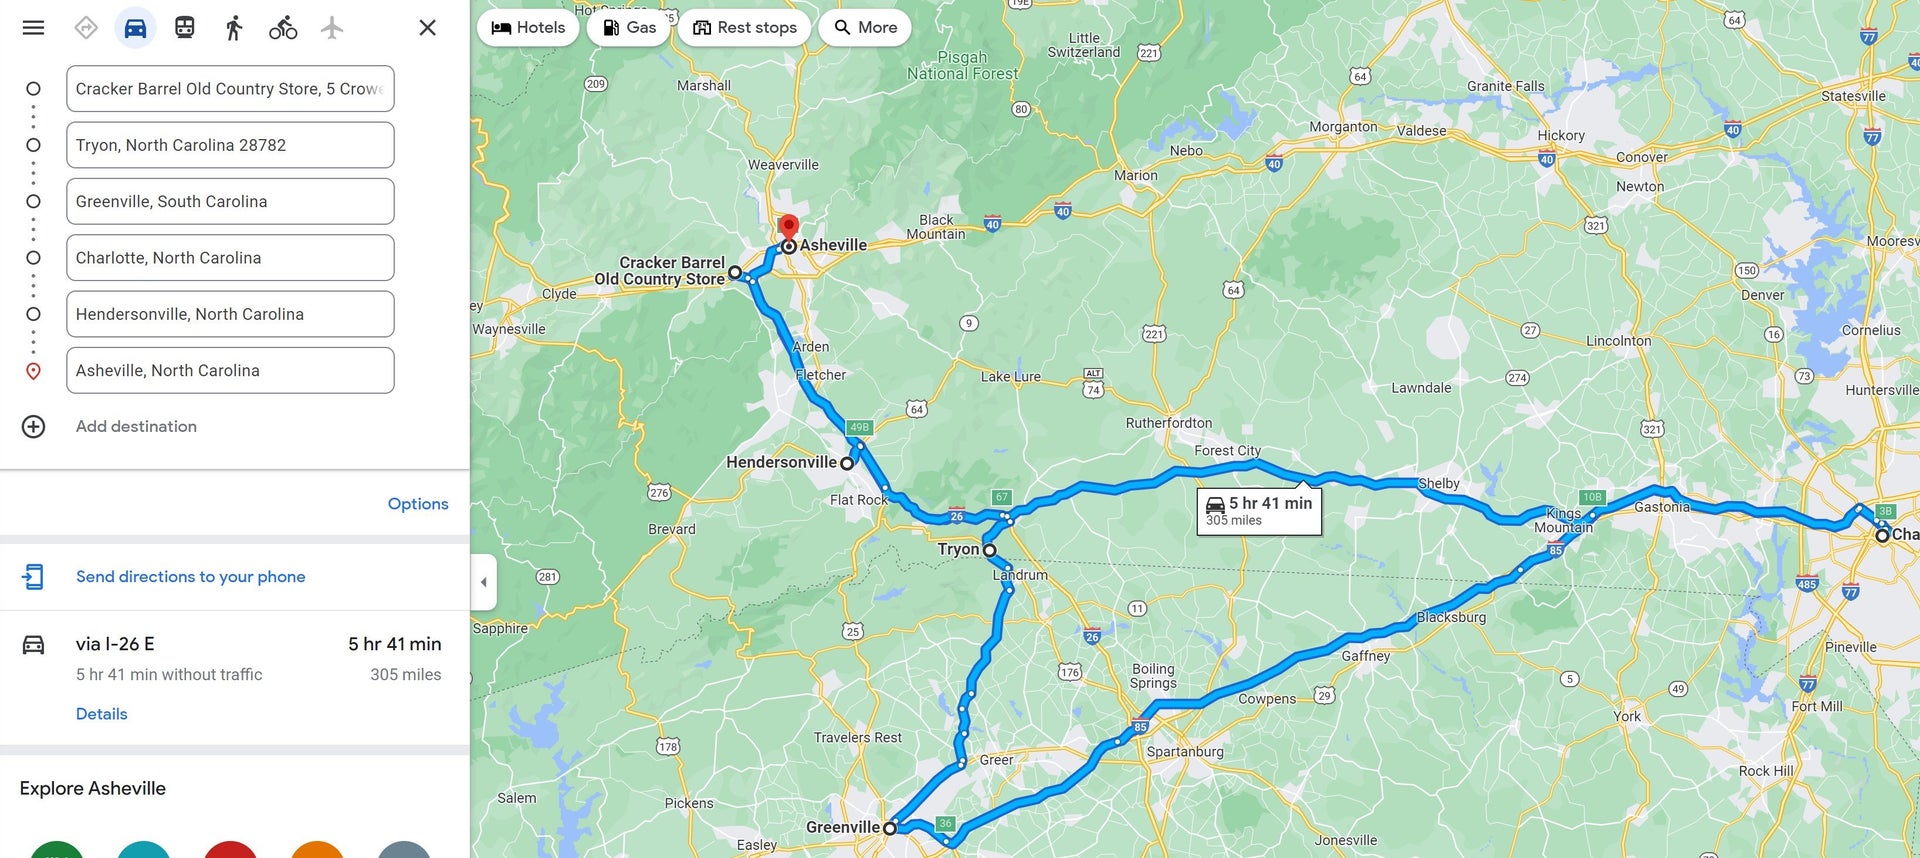Select the Asheville red destination pin on map
This screenshot has width=1920, height=858.
click(x=789, y=226)
